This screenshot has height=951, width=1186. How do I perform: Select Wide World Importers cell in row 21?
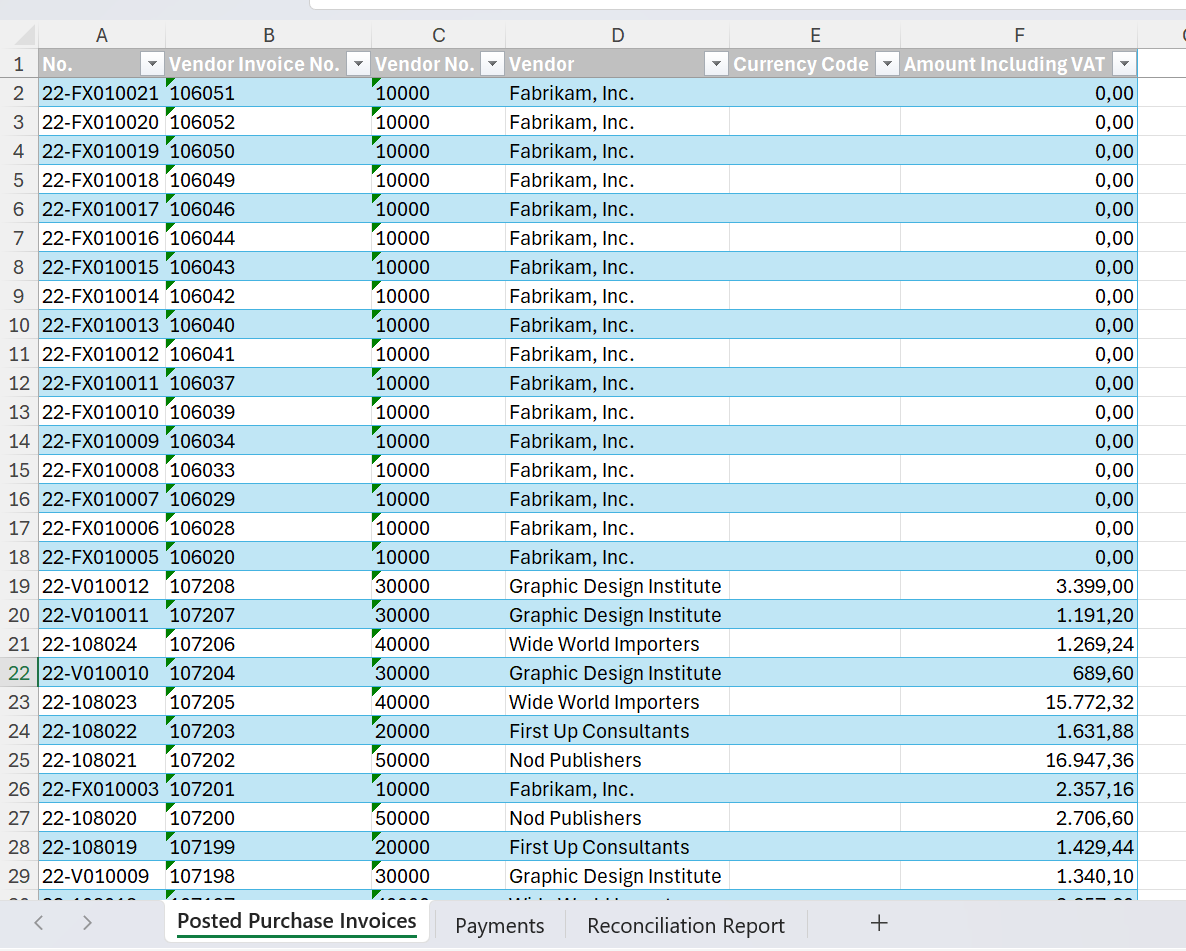click(616, 644)
